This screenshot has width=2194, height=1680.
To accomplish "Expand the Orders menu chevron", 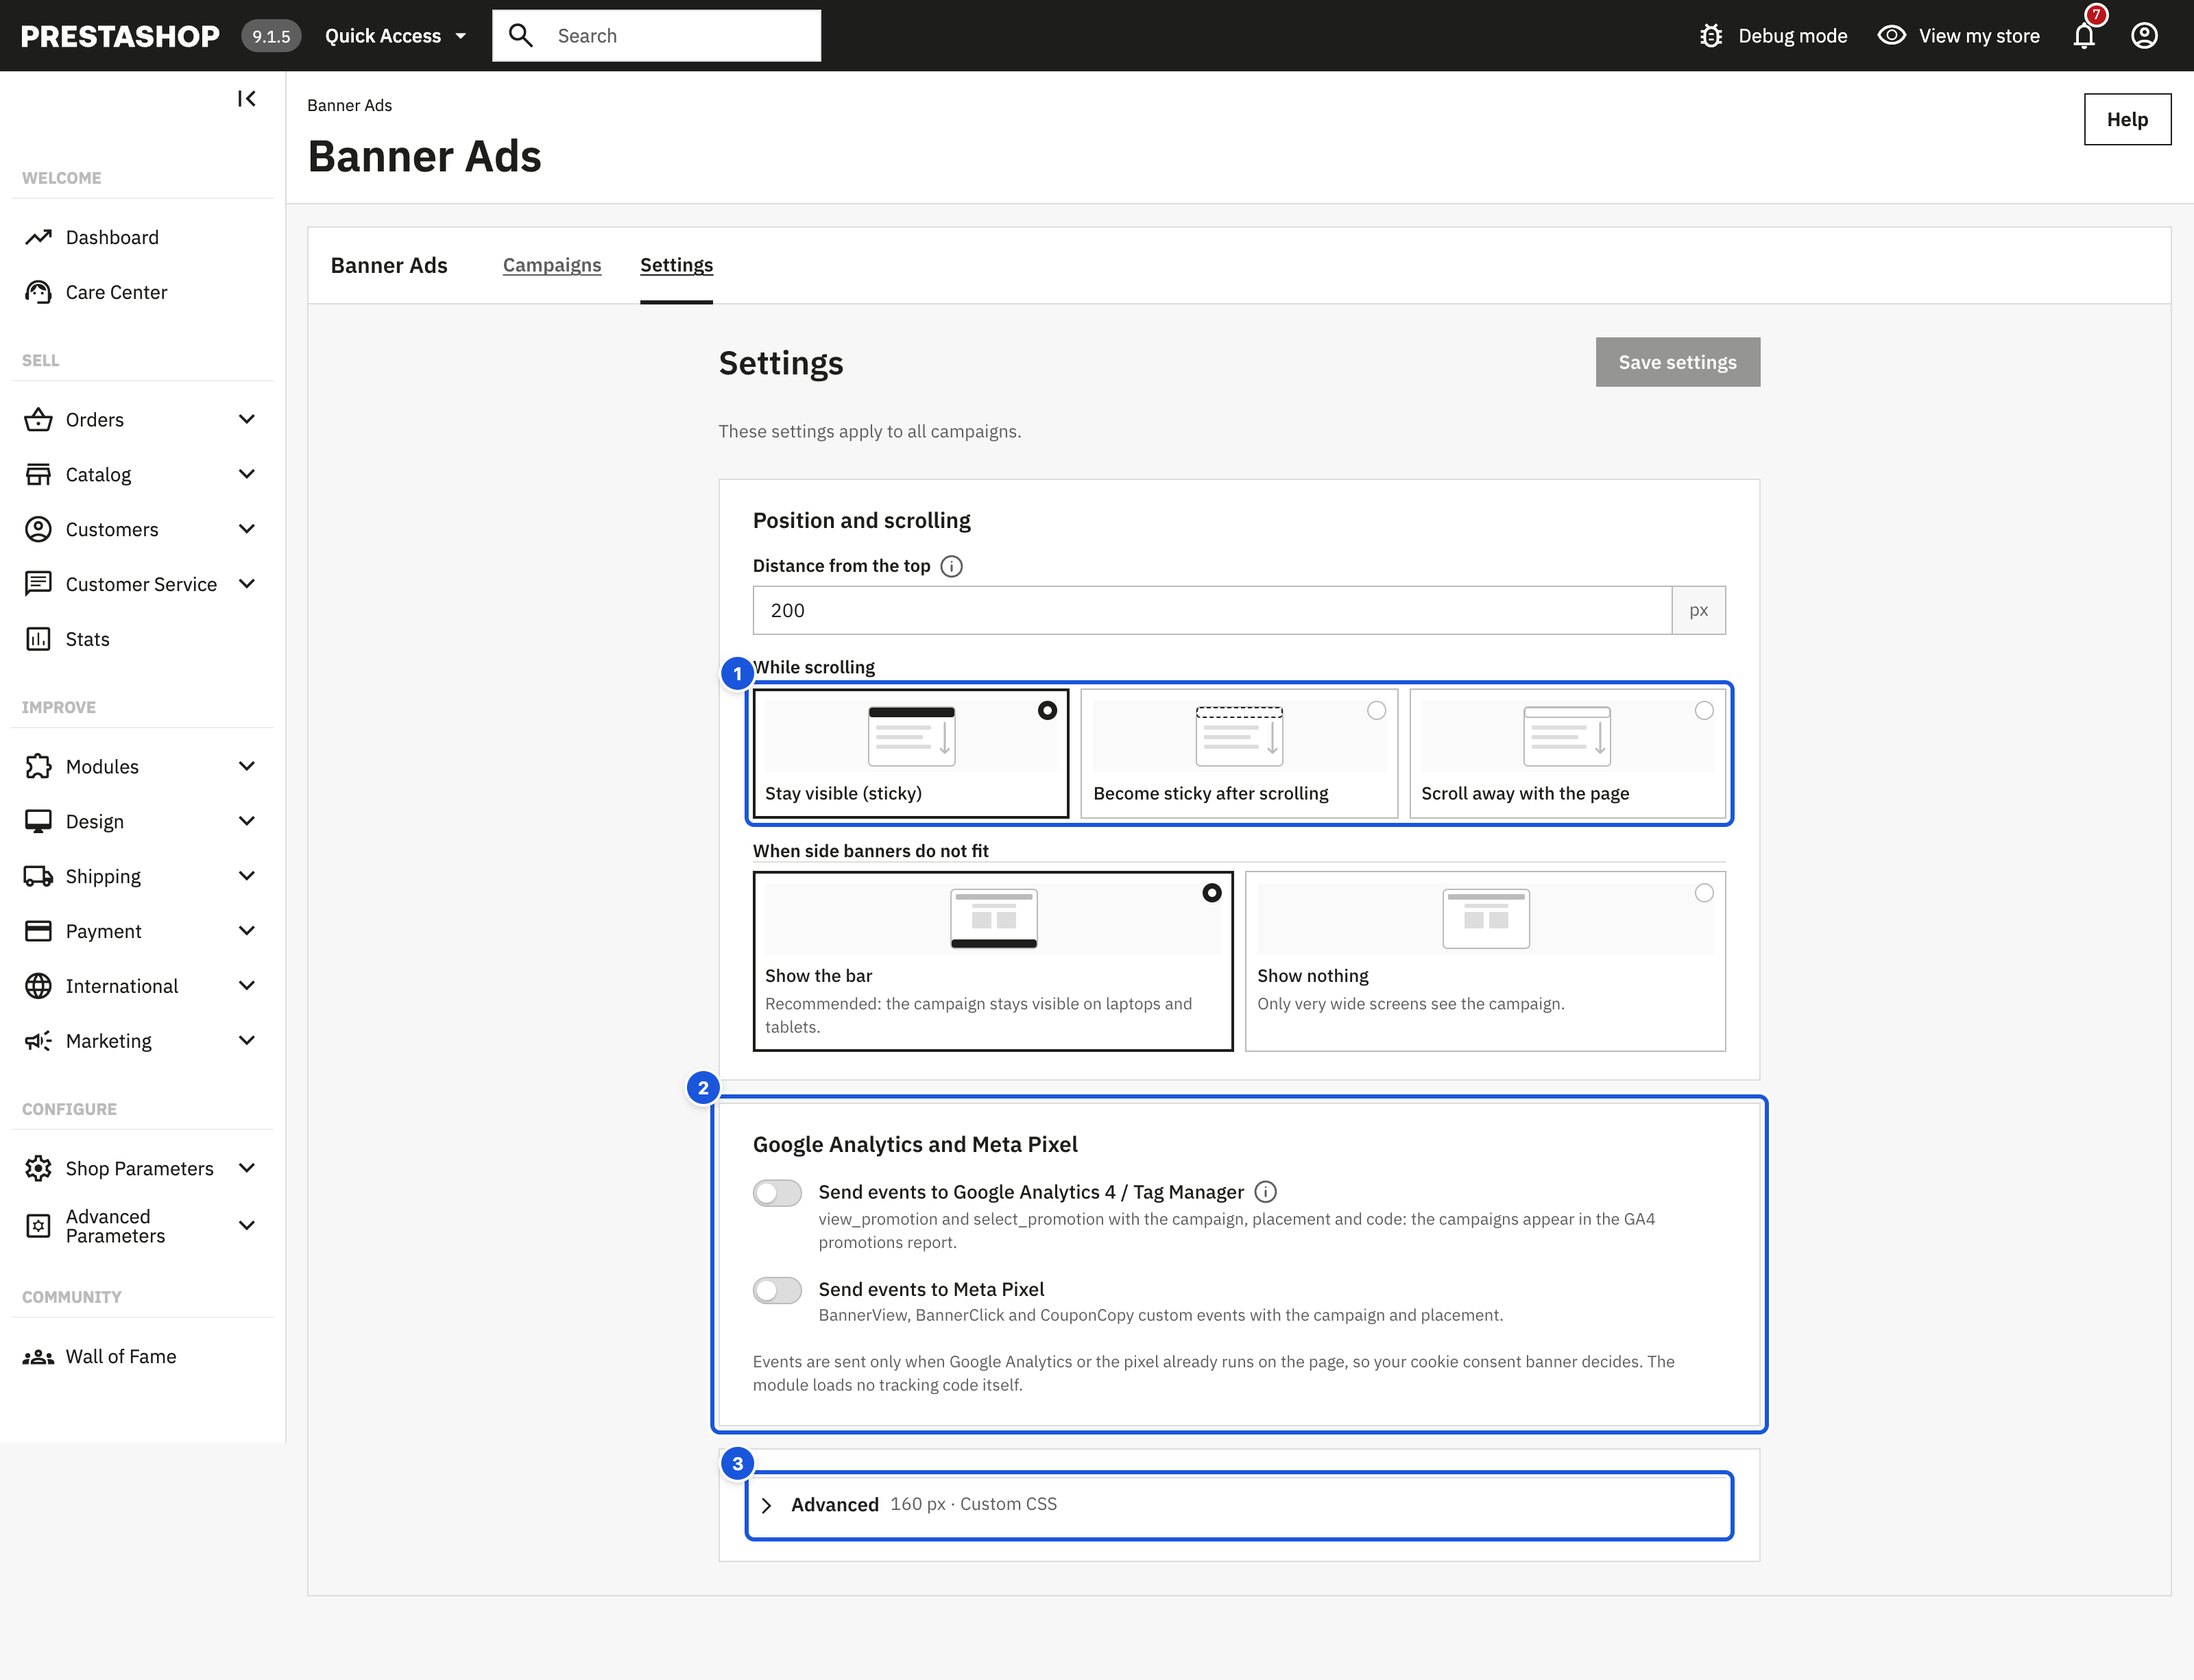I will 247,419.
